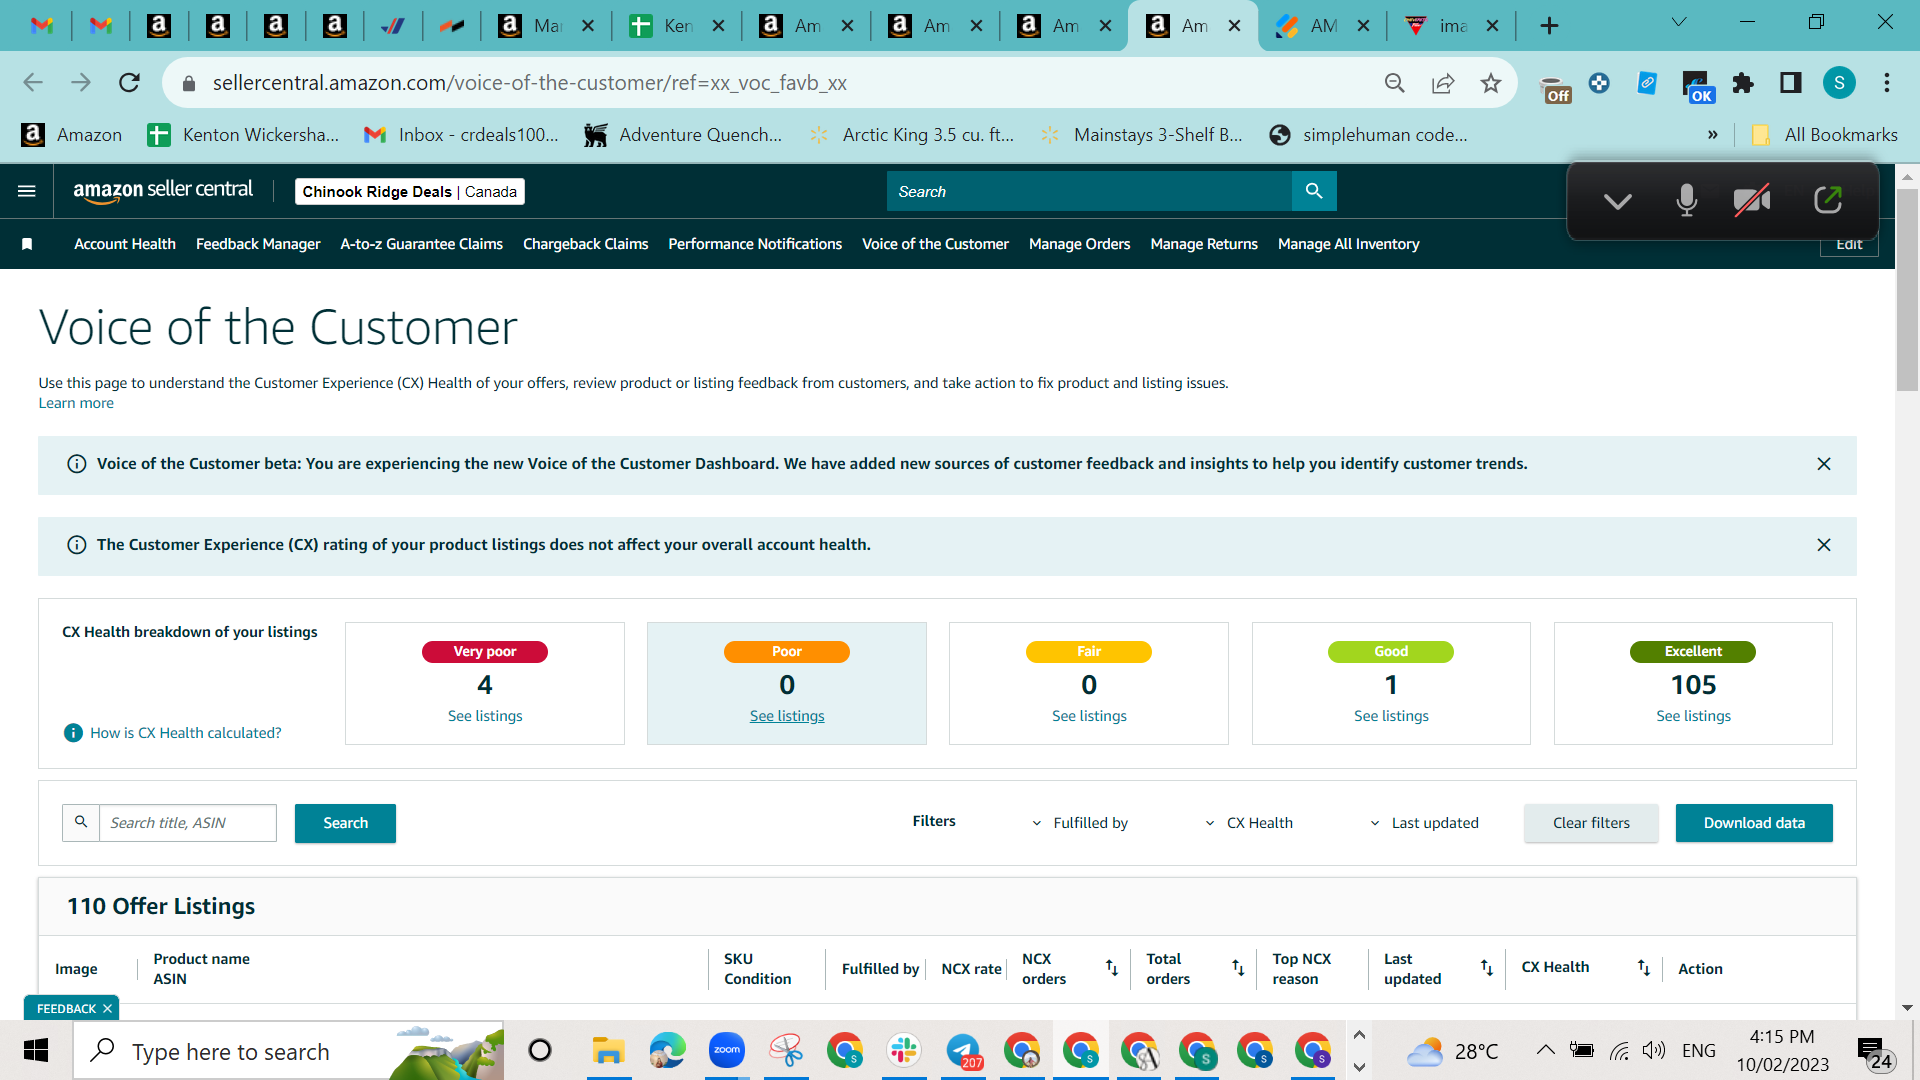This screenshot has width=1920, height=1080.
Task: Open the browser zoom magnifier icon
Action: pos(1395,83)
